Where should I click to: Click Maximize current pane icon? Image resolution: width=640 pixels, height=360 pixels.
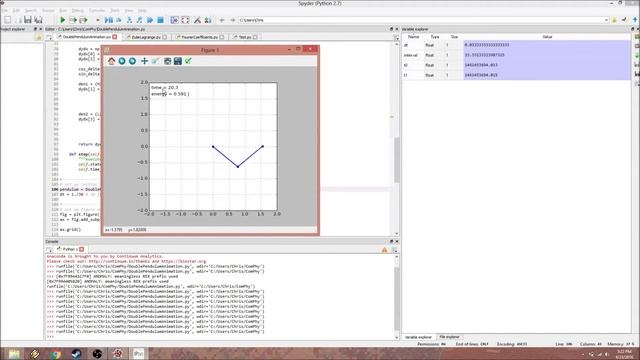click(175, 20)
